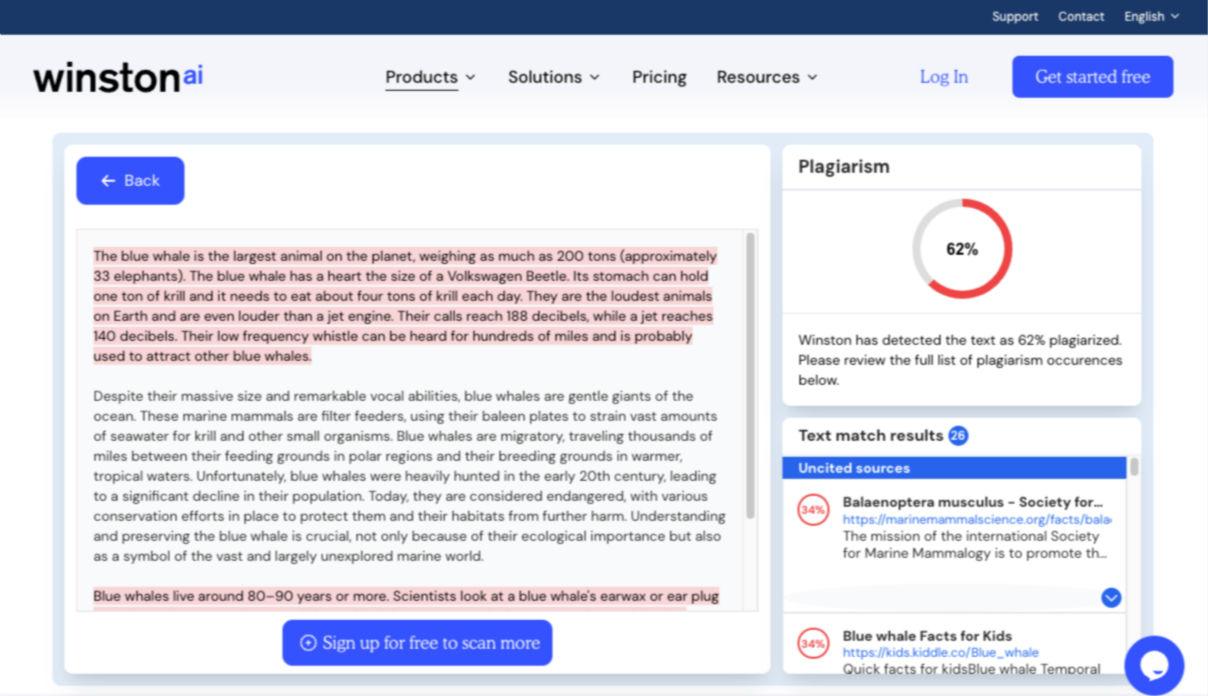Click the Get started free button

pyautogui.click(x=1092, y=77)
